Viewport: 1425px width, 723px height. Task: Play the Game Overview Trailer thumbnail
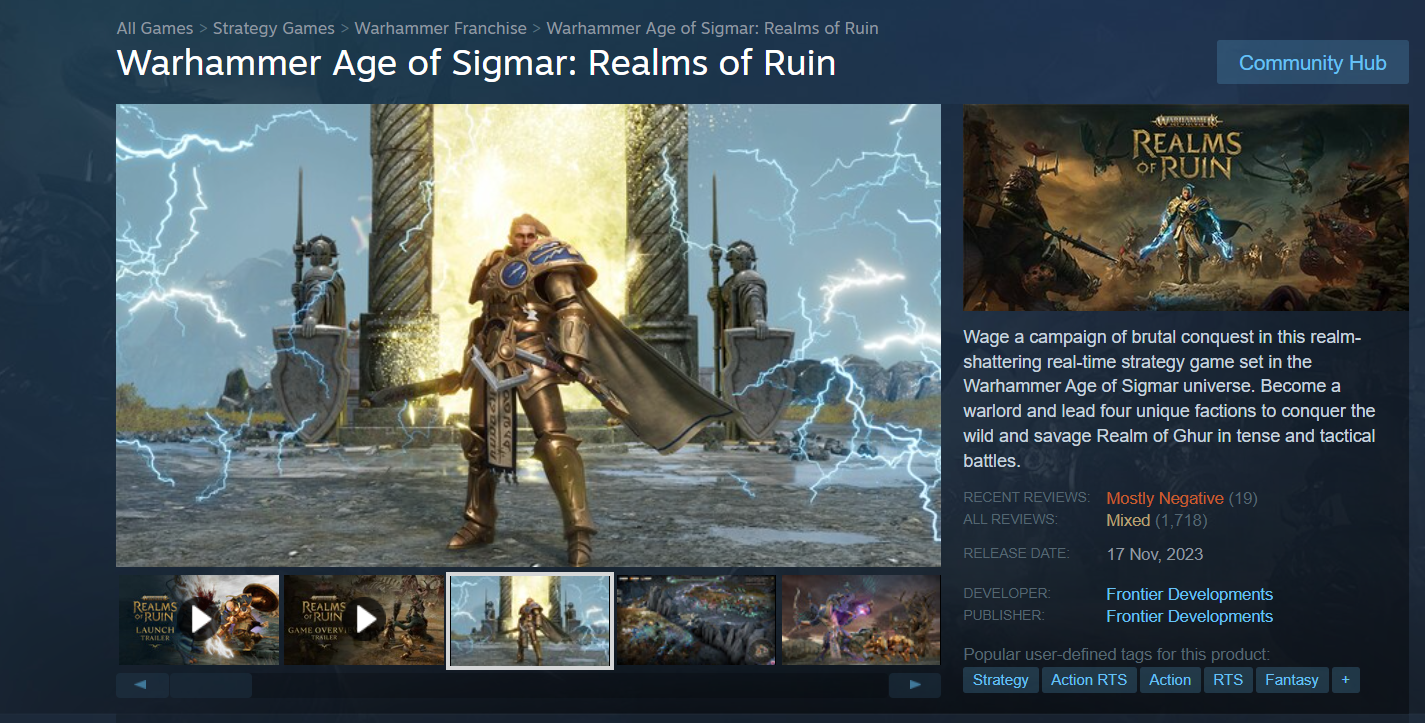(x=364, y=620)
